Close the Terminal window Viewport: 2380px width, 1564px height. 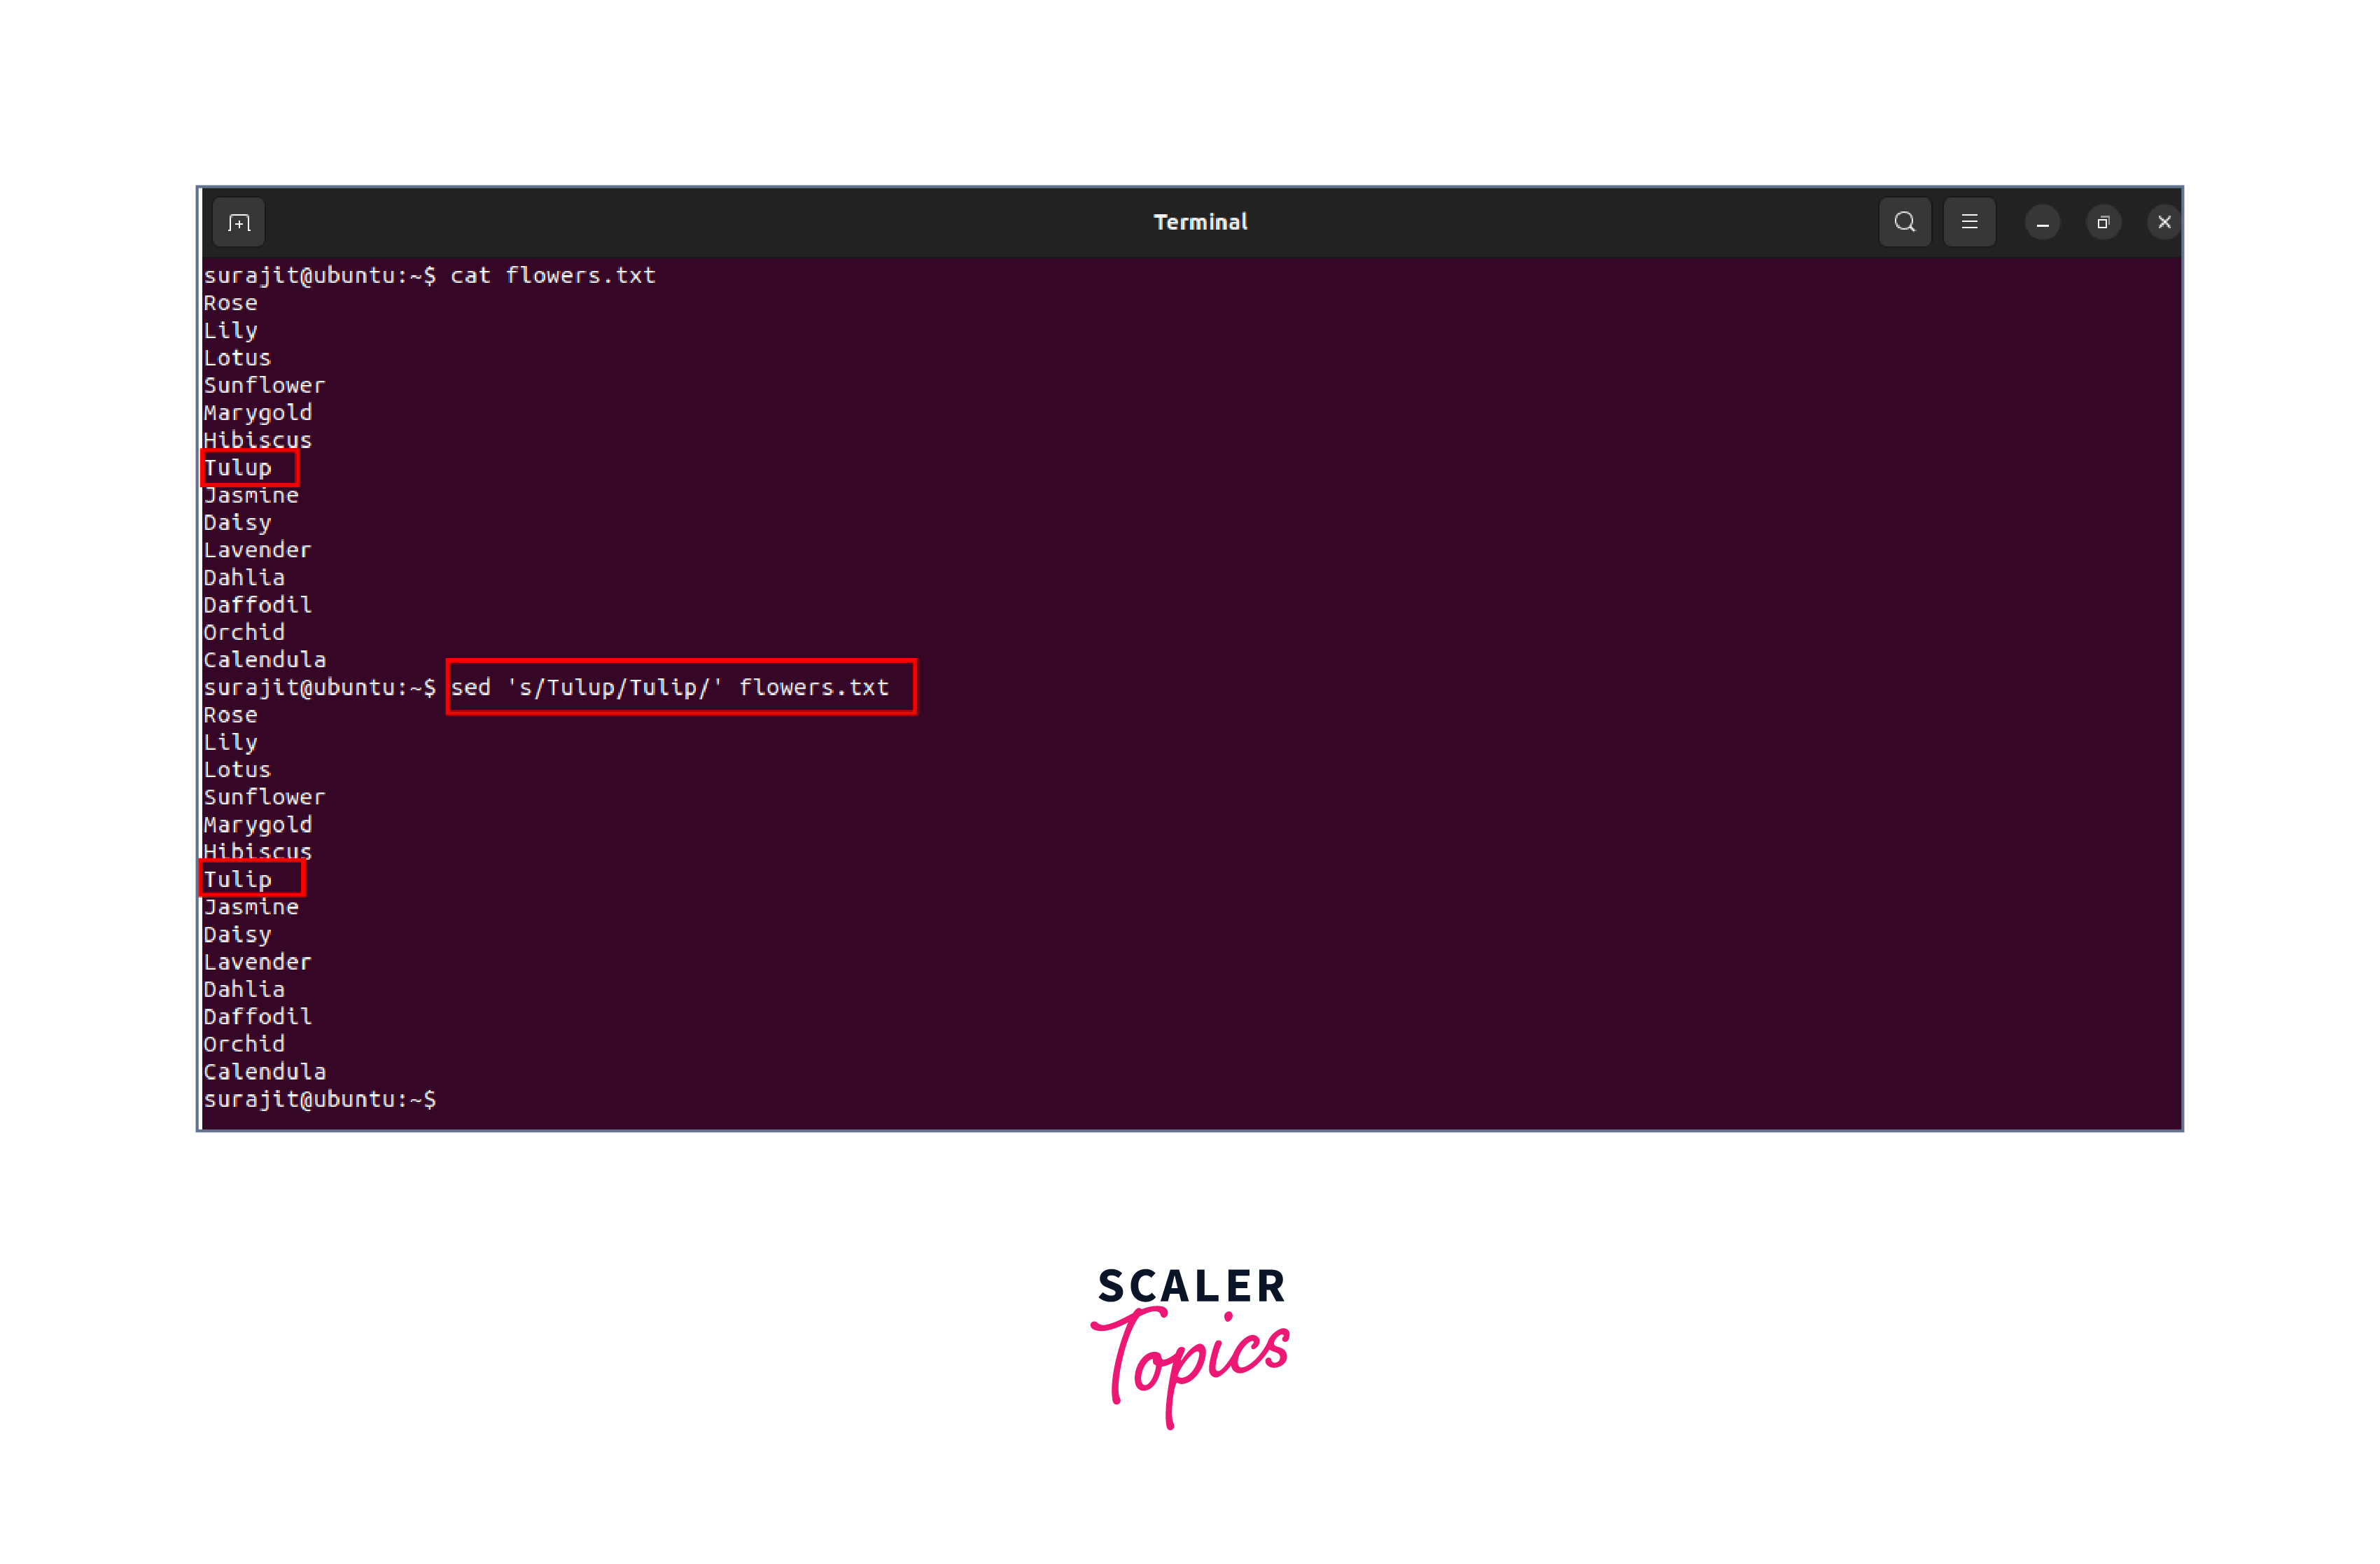[x=2164, y=222]
